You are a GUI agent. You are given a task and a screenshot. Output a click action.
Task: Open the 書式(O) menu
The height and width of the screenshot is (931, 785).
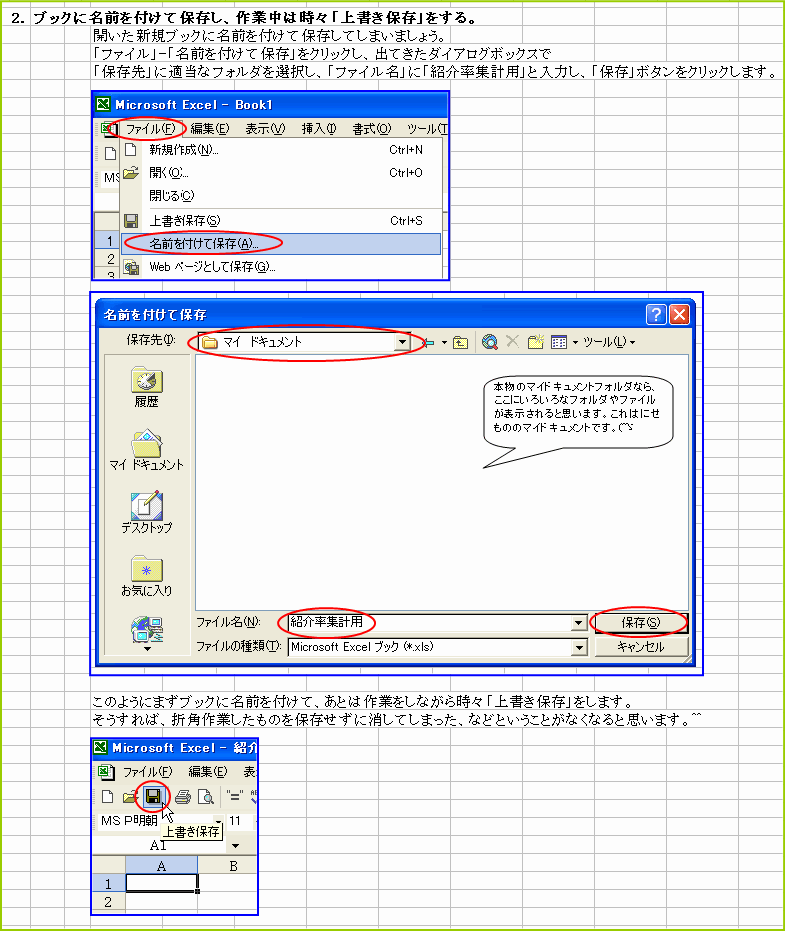[x=372, y=129]
